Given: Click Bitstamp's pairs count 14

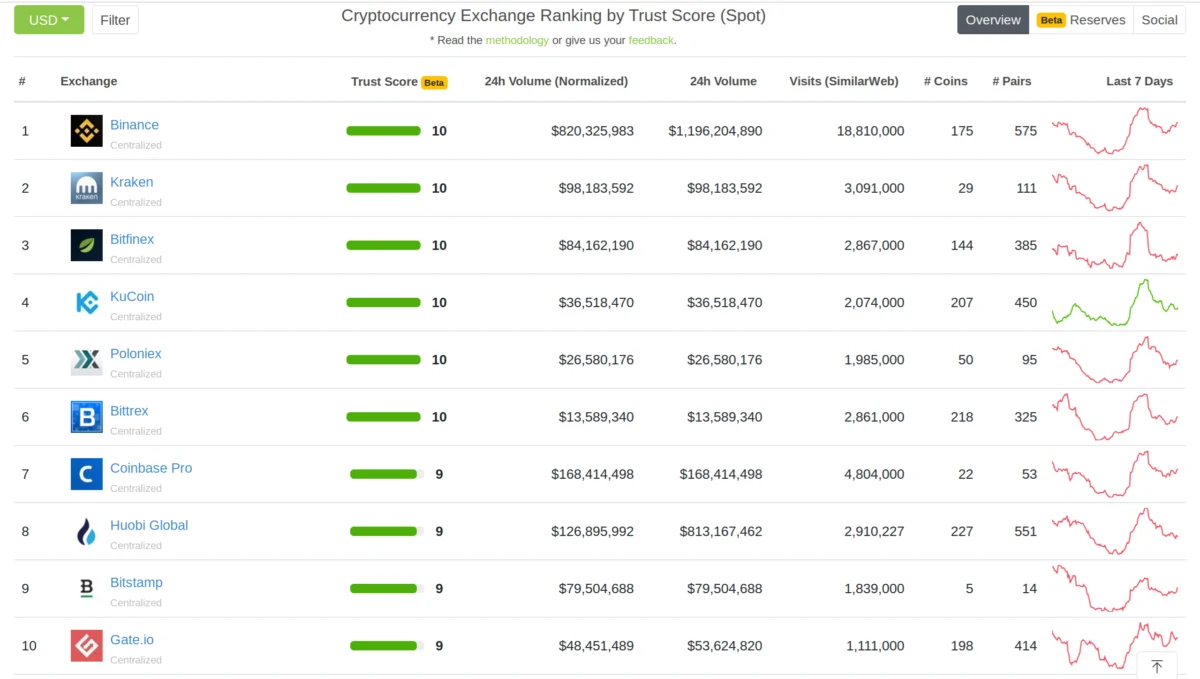Looking at the screenshot, I should tap(1029, 588).
